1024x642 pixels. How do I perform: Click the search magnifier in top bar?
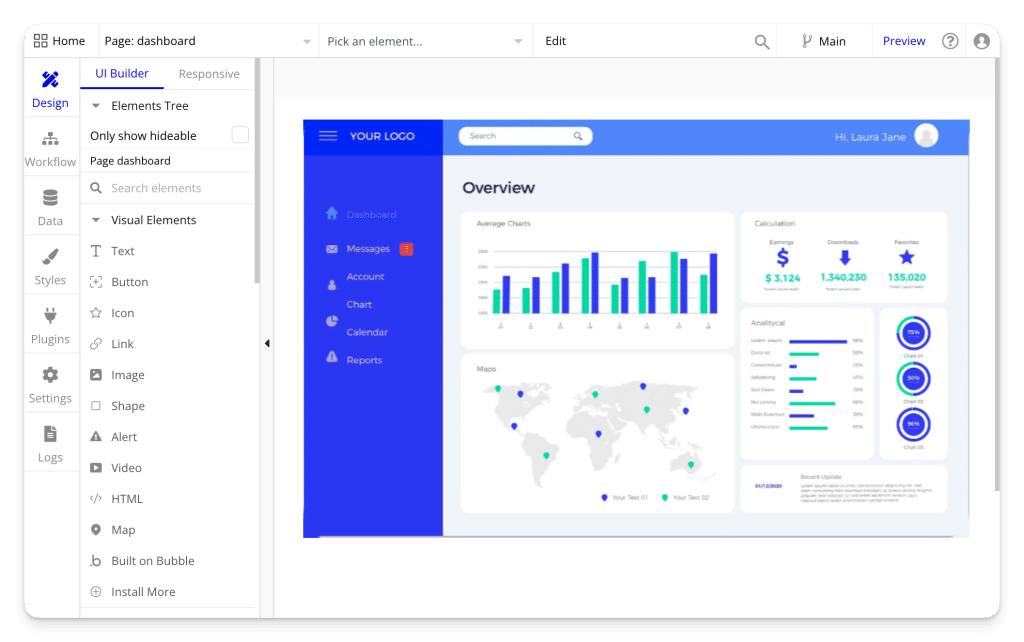[761, 42]
